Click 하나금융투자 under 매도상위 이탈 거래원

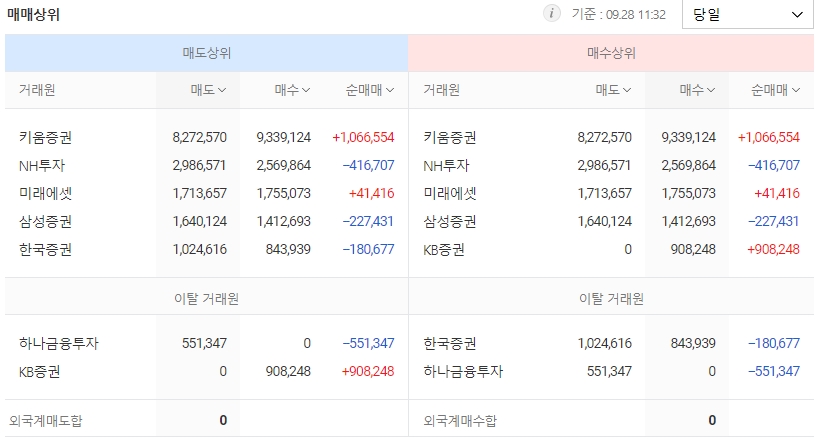tap(58, 343)
